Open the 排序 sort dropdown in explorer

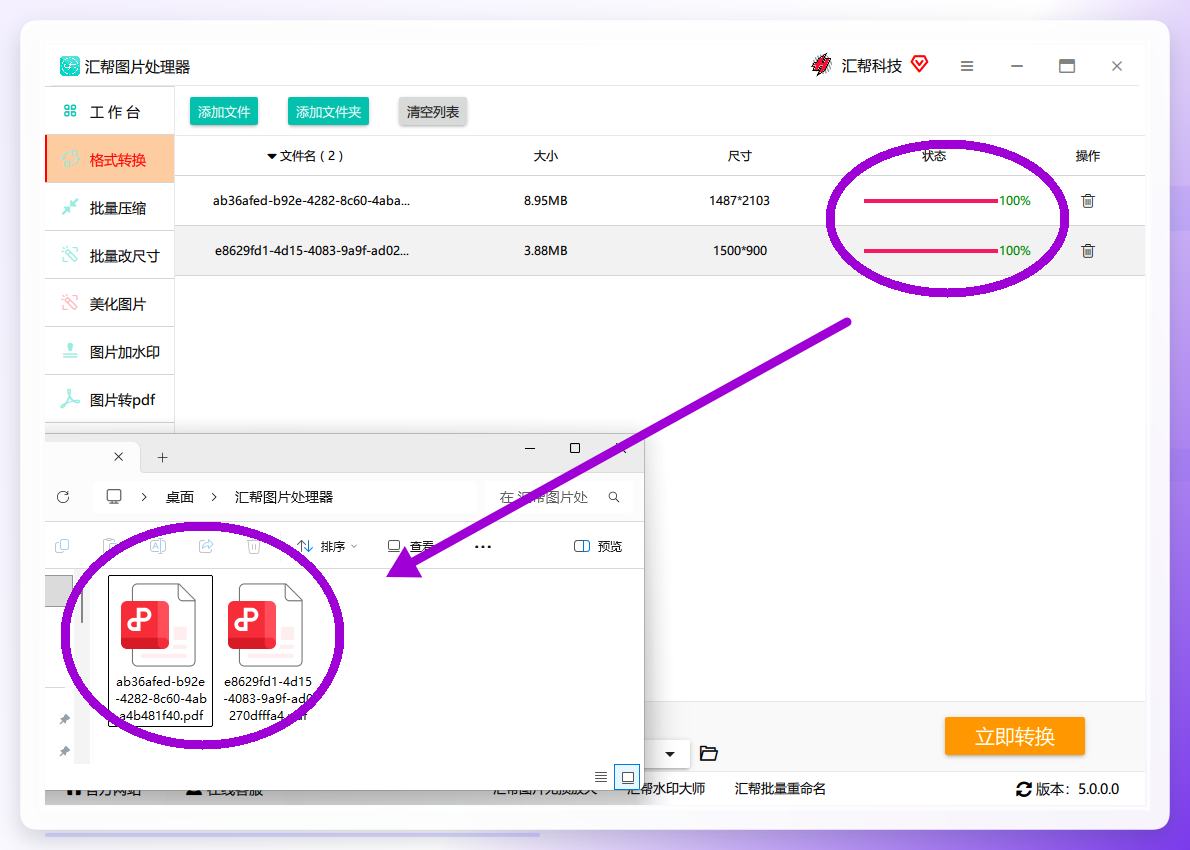coord(327,546)
